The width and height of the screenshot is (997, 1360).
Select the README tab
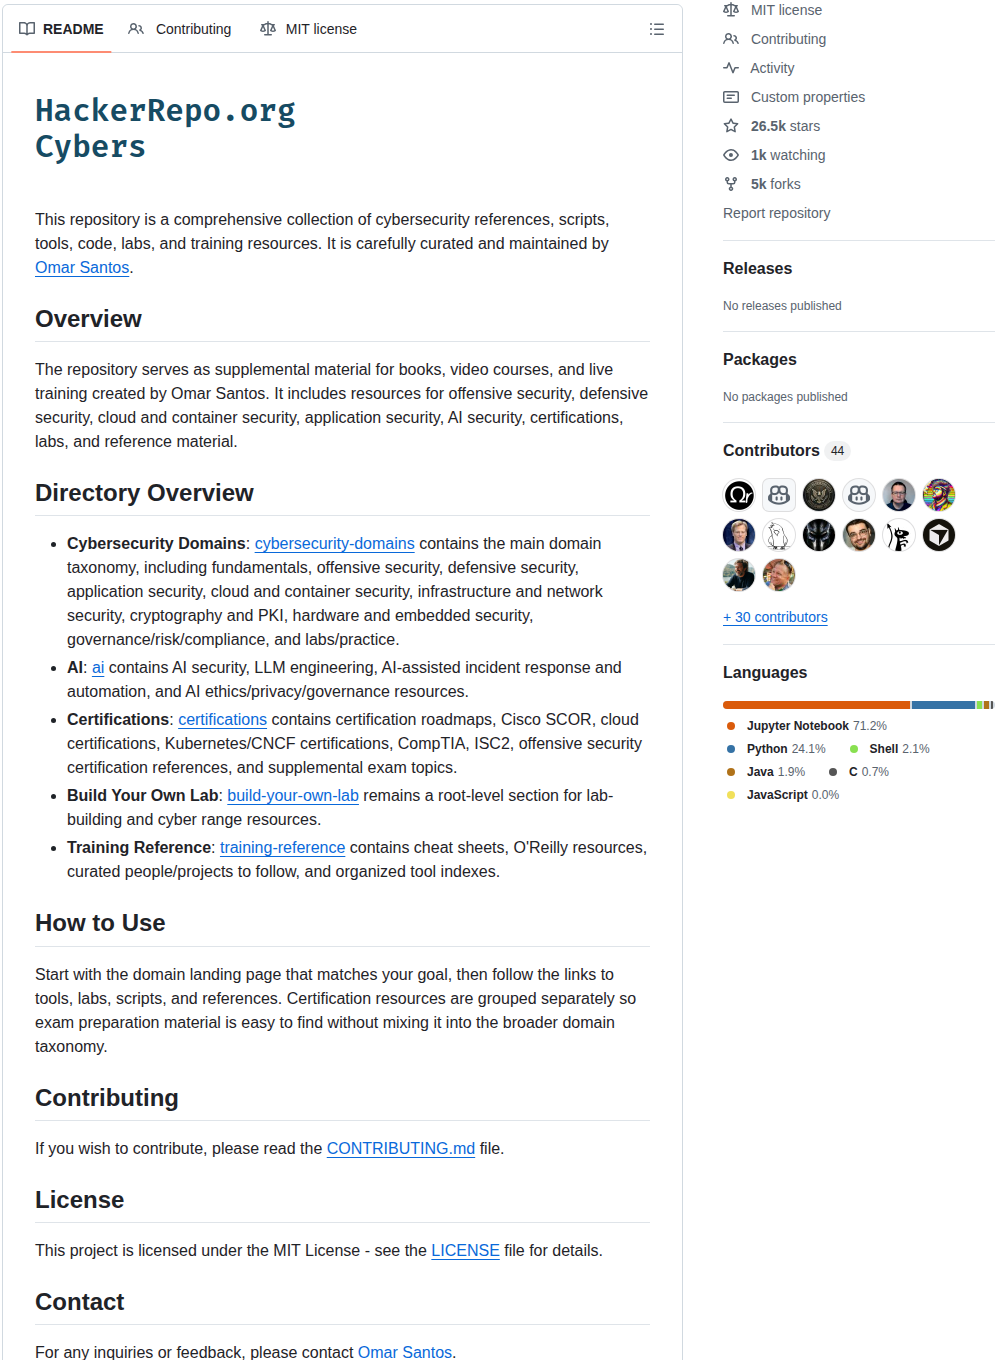(x=62, y=29)
